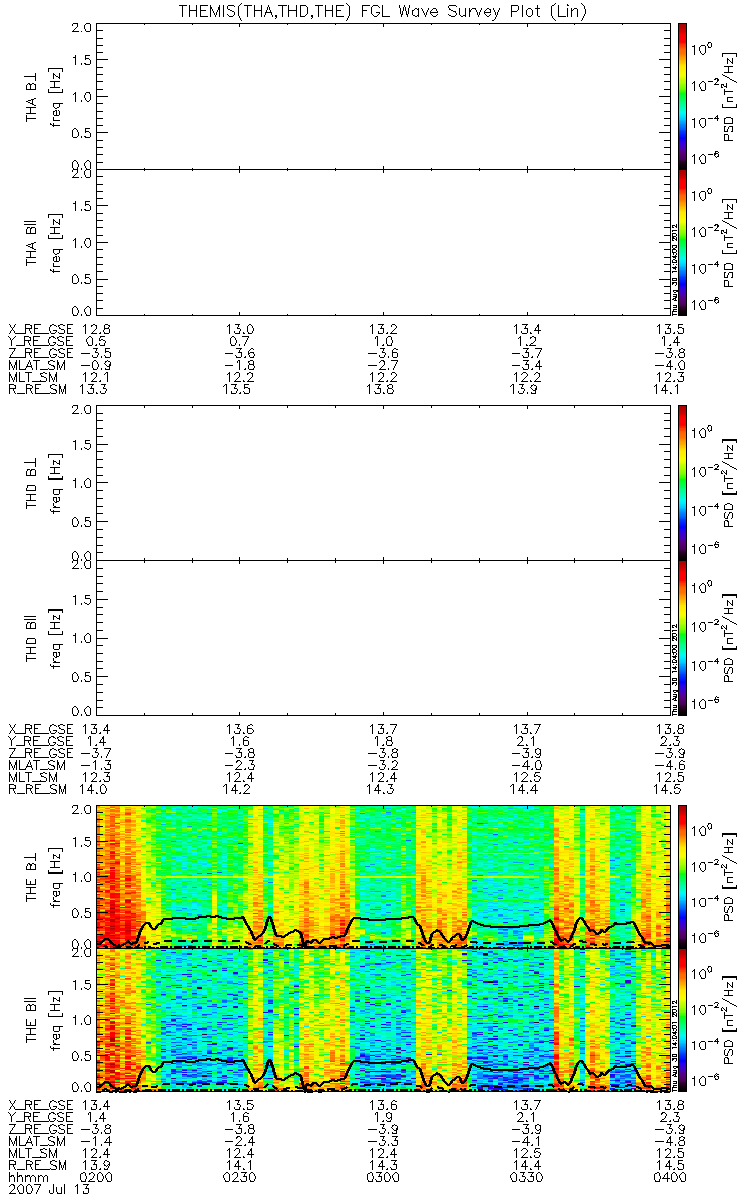Viewport: 750px width, 1200px height.
Task: Click the 'THD B⊥' axis label
Action: coord(33,482)
